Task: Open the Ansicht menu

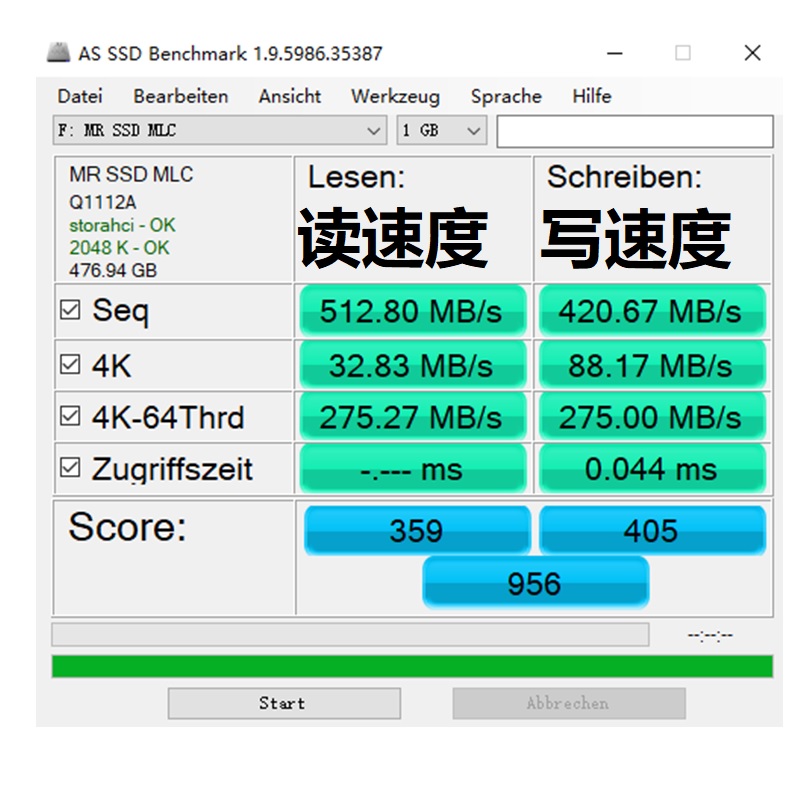Action: tap(289, 96)
